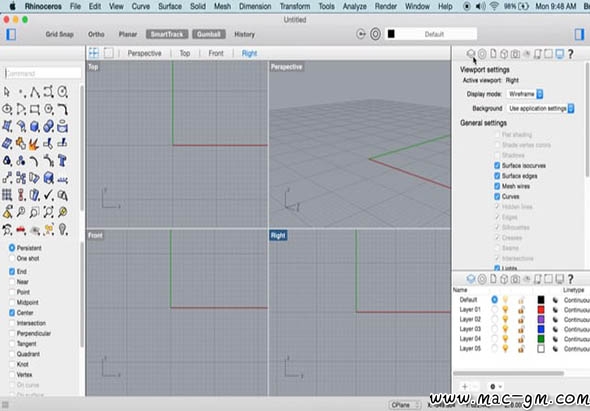Image resolution: width=590 pixels, height=411 pixels.
Task: Open the Surface menu
Action: pos(170,6)
